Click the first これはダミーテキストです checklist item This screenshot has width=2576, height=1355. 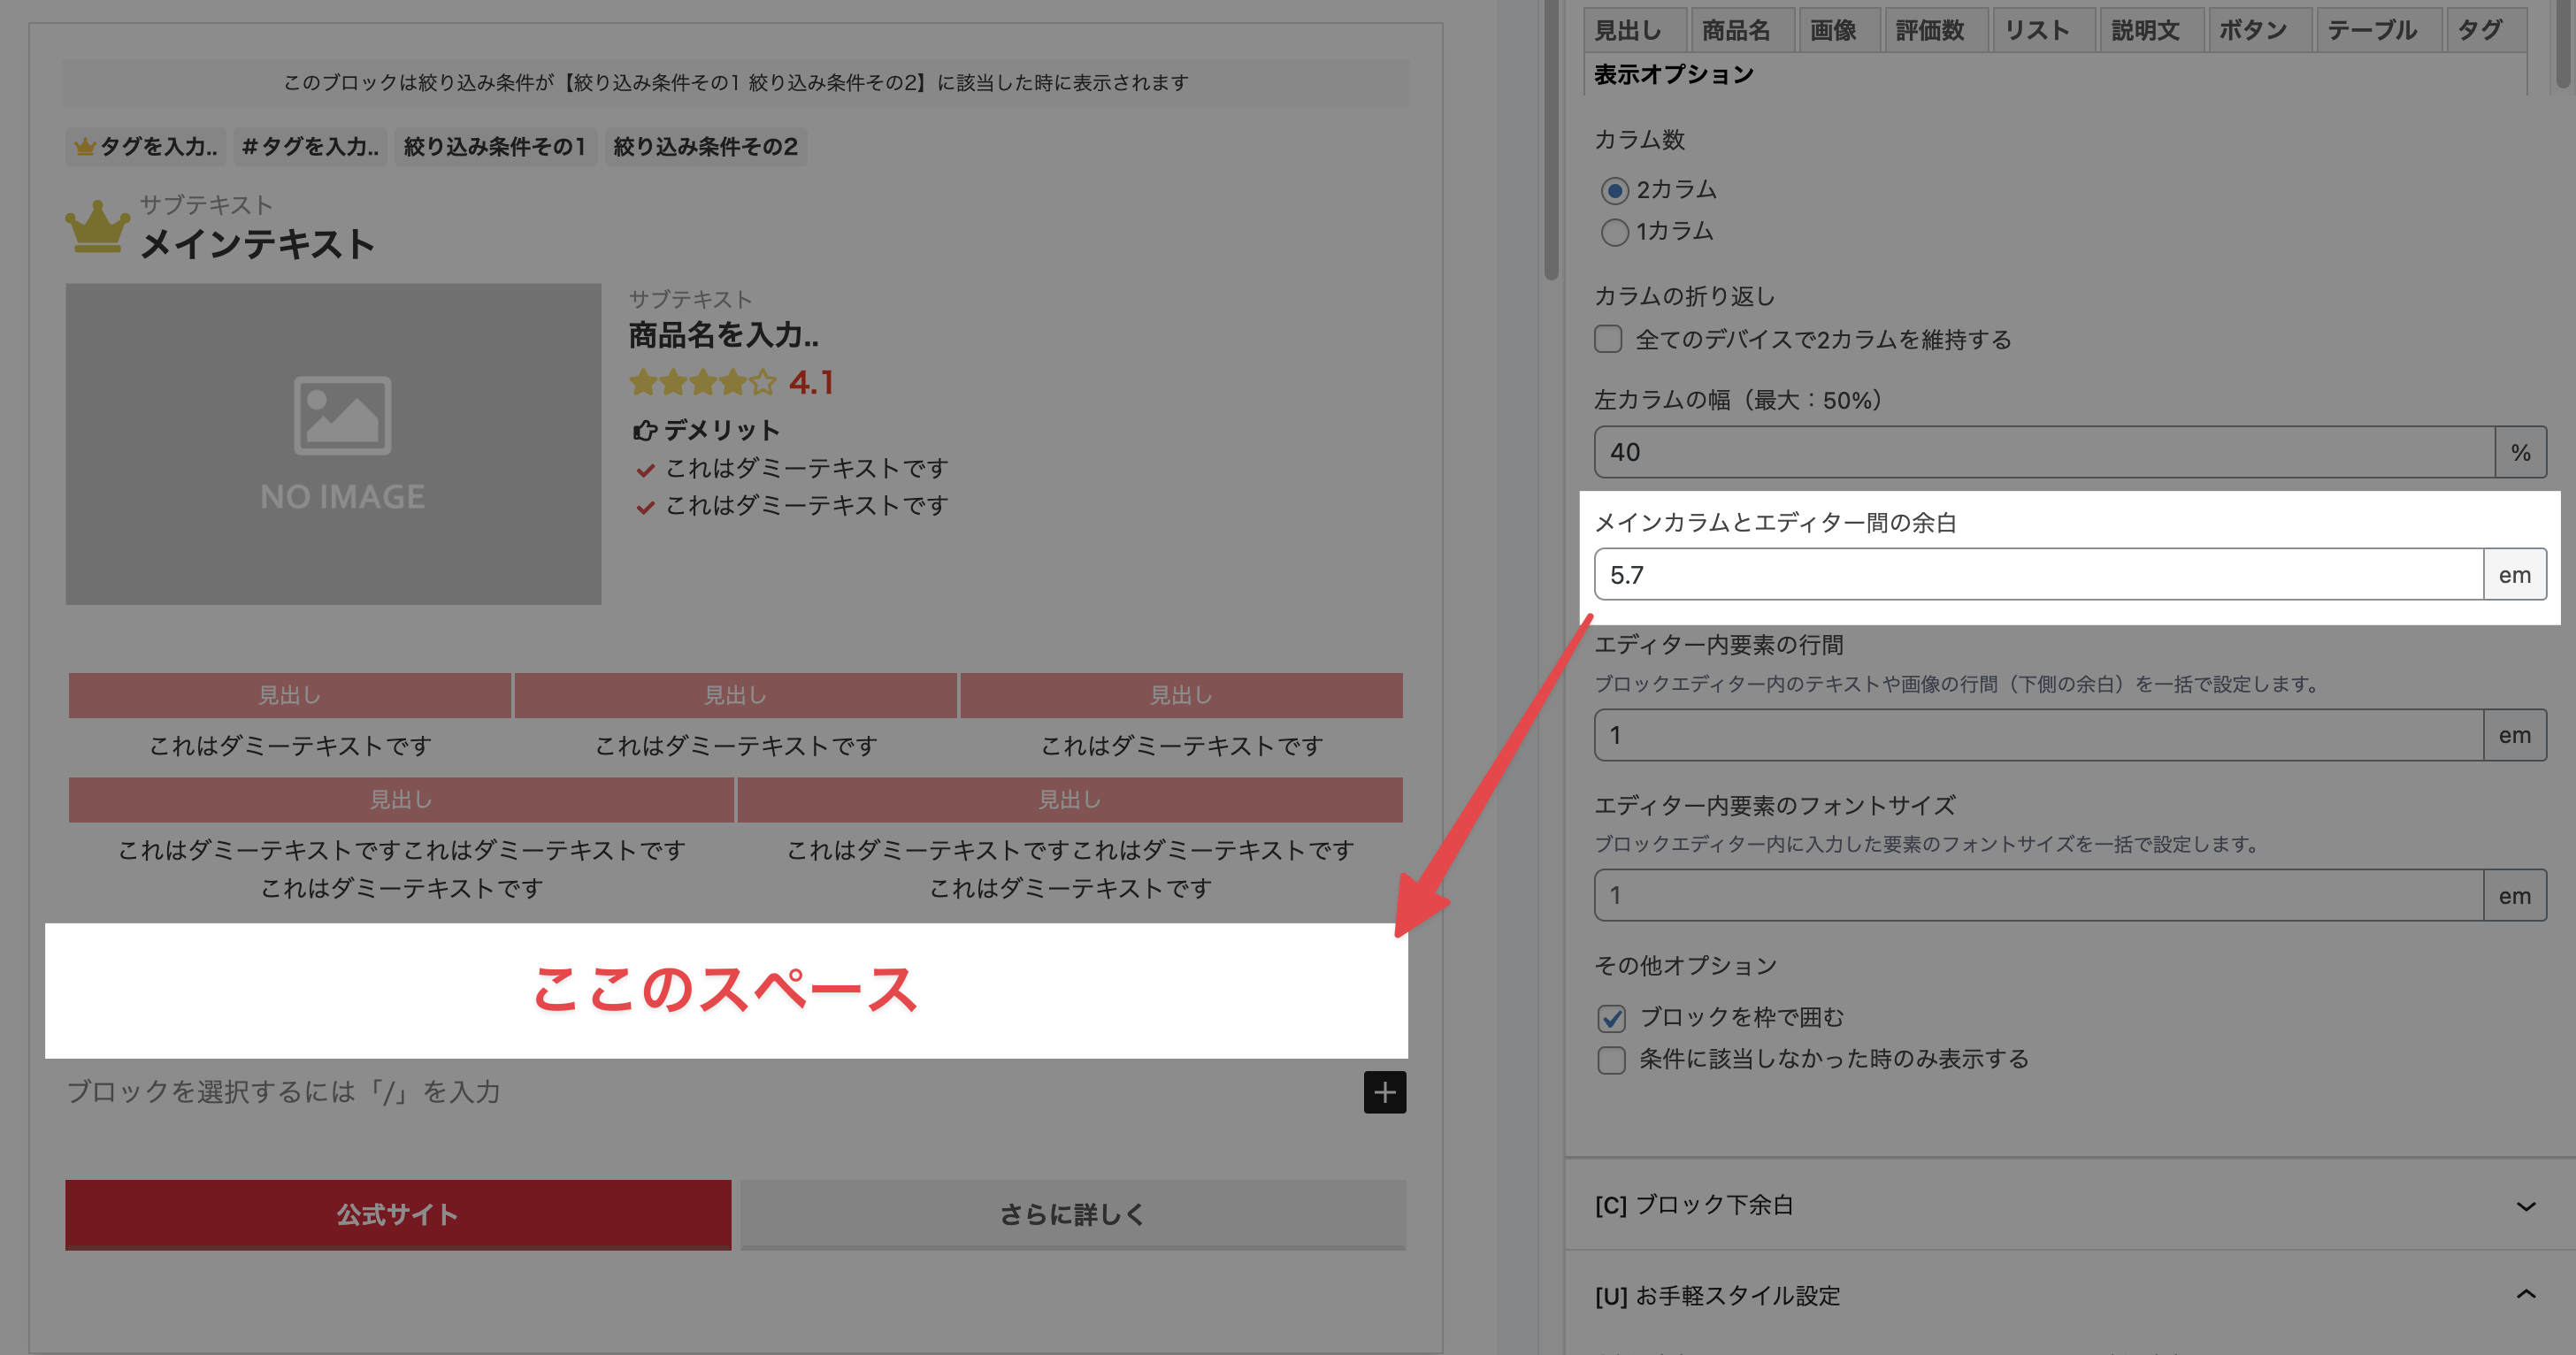807,468
